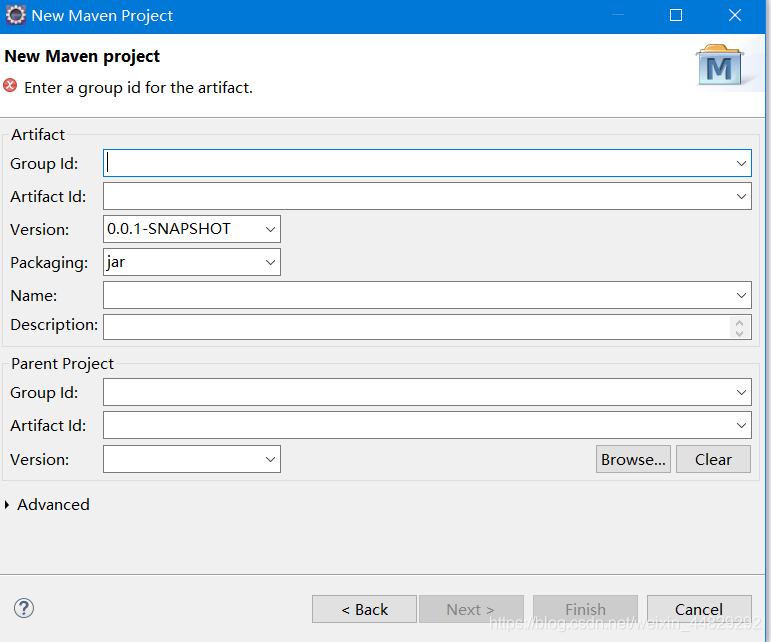Click the 'Enter a group id for the artifact.' message

pyautogui.click(x=138, y=88)
